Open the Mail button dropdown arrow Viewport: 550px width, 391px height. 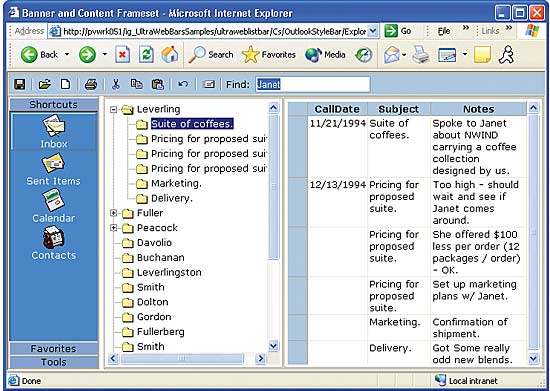tap(404, 55)
